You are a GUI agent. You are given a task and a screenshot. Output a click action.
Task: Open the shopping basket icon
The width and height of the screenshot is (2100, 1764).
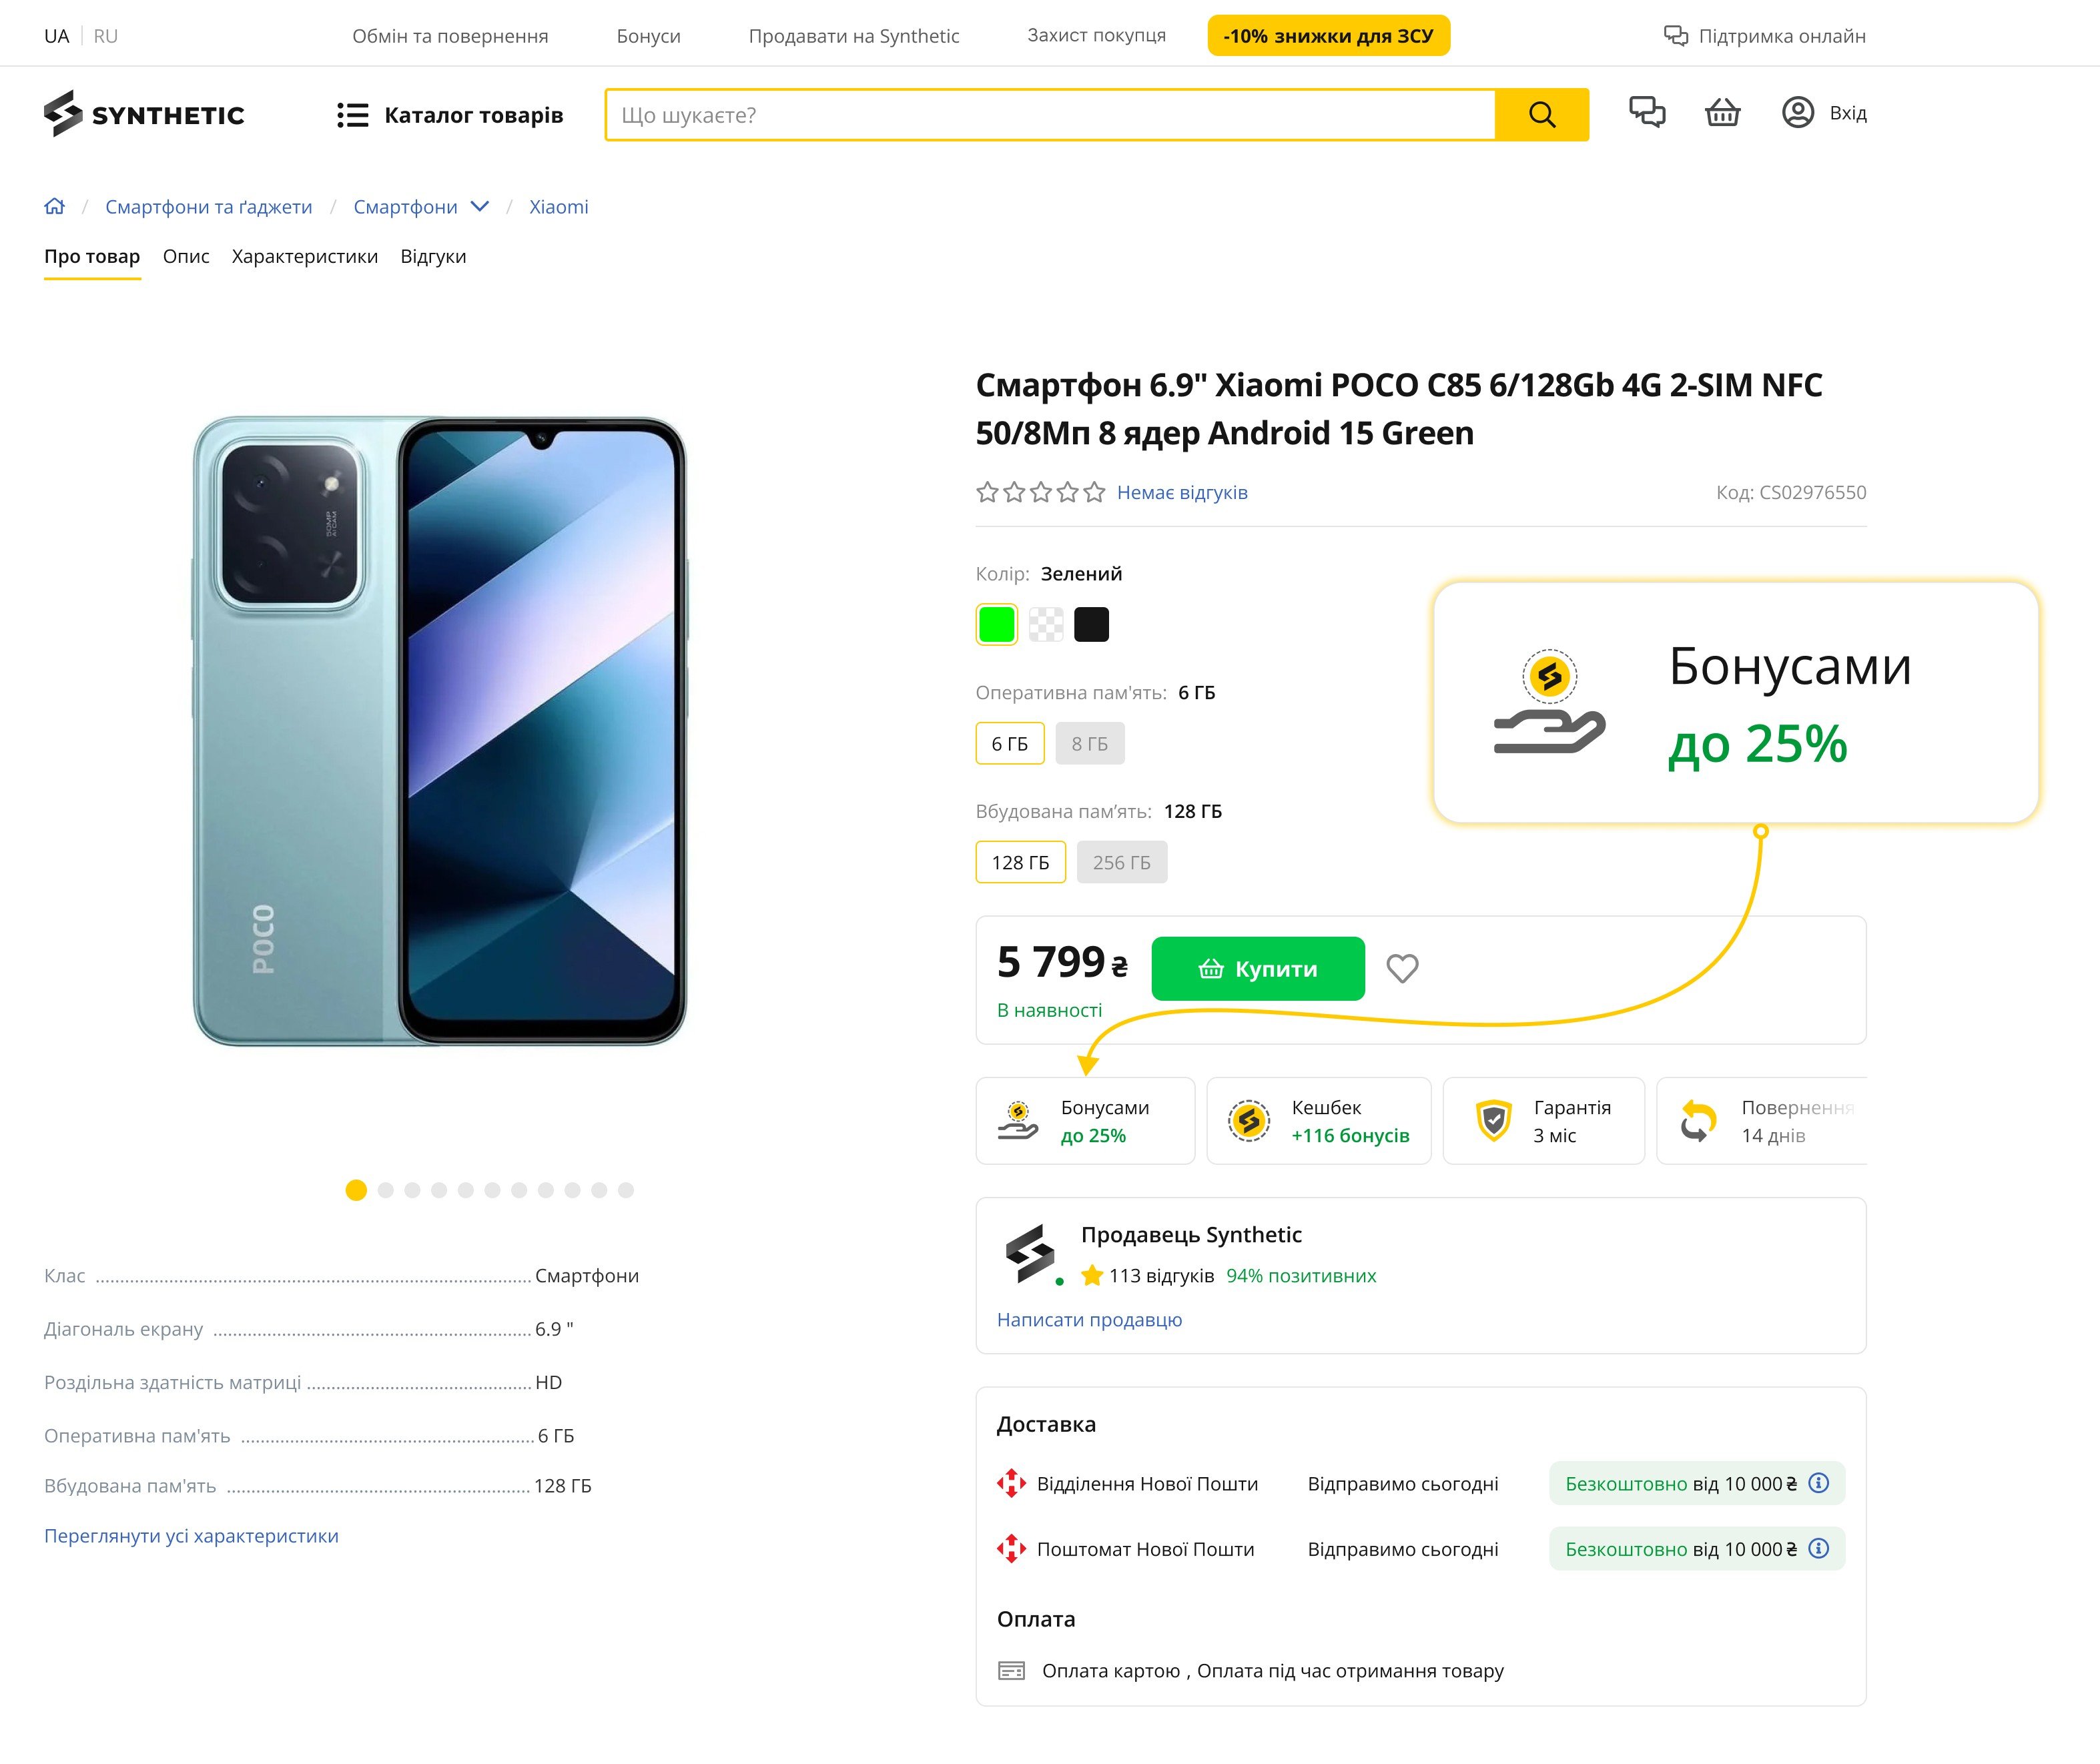[1722, 112]
